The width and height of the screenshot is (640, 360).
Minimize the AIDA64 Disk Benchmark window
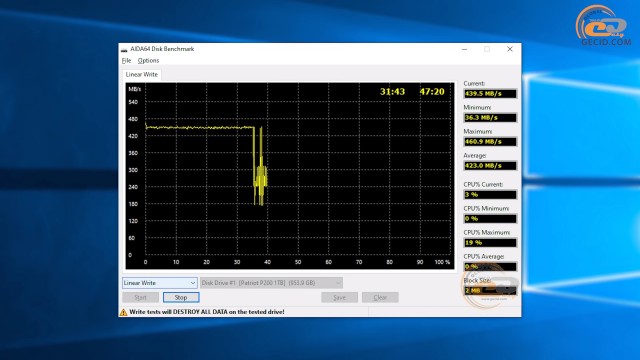(464, 49)
